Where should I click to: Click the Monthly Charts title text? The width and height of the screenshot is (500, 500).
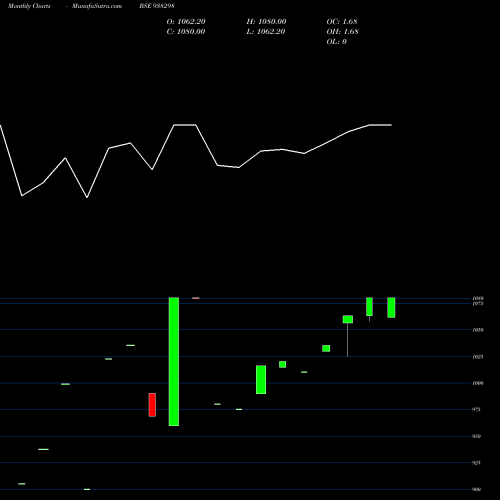[29, 6]
